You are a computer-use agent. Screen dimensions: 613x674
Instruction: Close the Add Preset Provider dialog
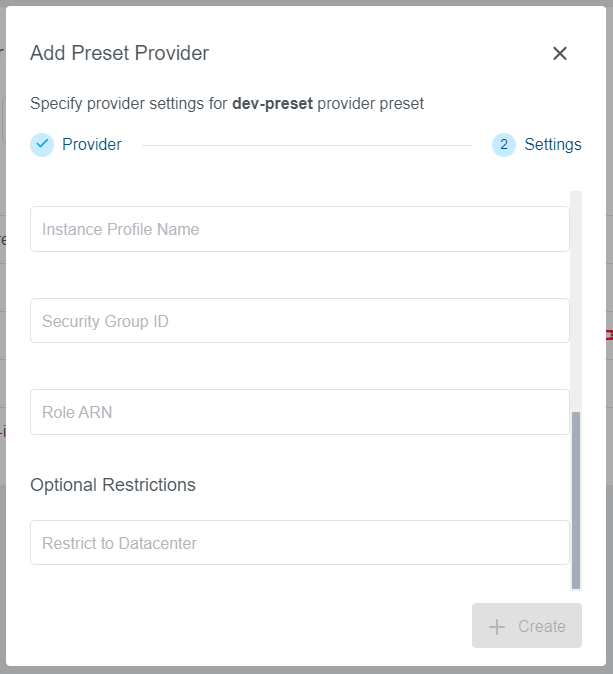[x=560, y=54]
